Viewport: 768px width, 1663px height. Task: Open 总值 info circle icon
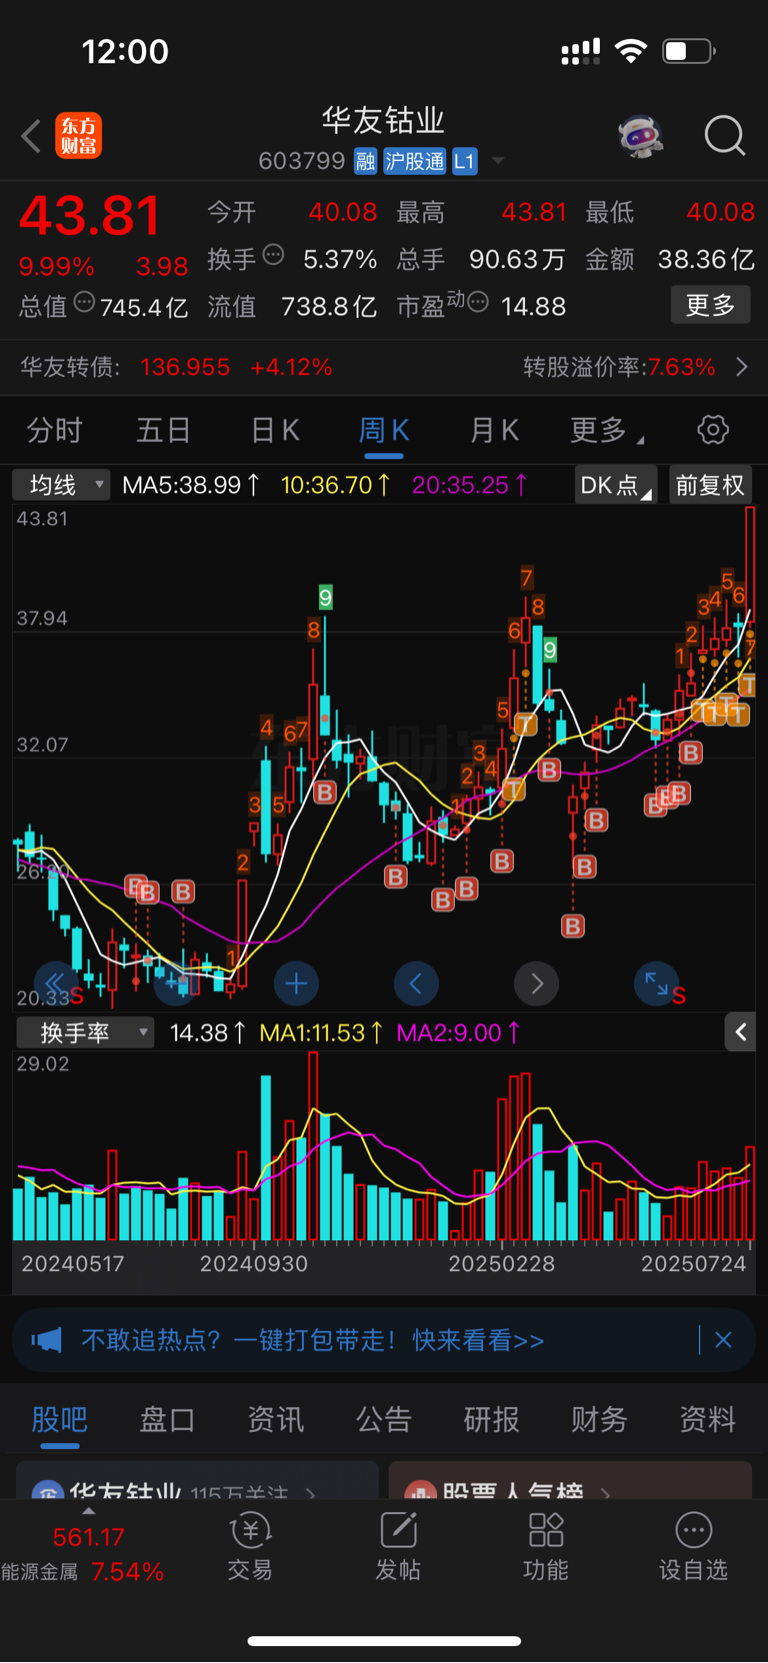(x=84, y=302)
